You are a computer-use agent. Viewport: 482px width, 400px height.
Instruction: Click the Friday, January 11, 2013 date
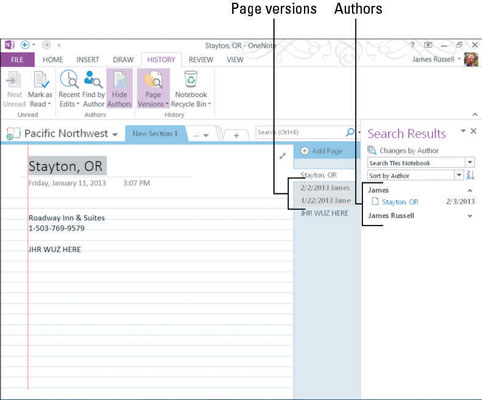click(x=67, y=183)
